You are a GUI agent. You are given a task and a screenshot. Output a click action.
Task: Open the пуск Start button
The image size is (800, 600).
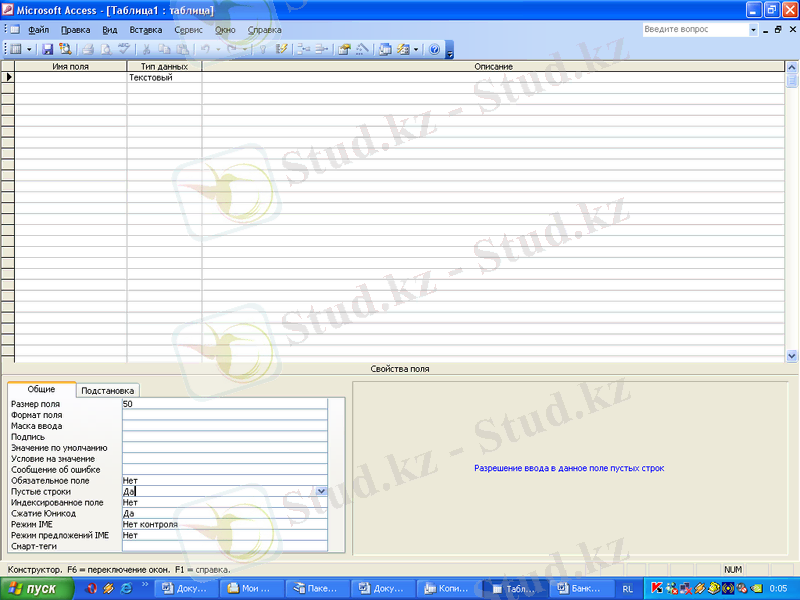click(37, 589)
